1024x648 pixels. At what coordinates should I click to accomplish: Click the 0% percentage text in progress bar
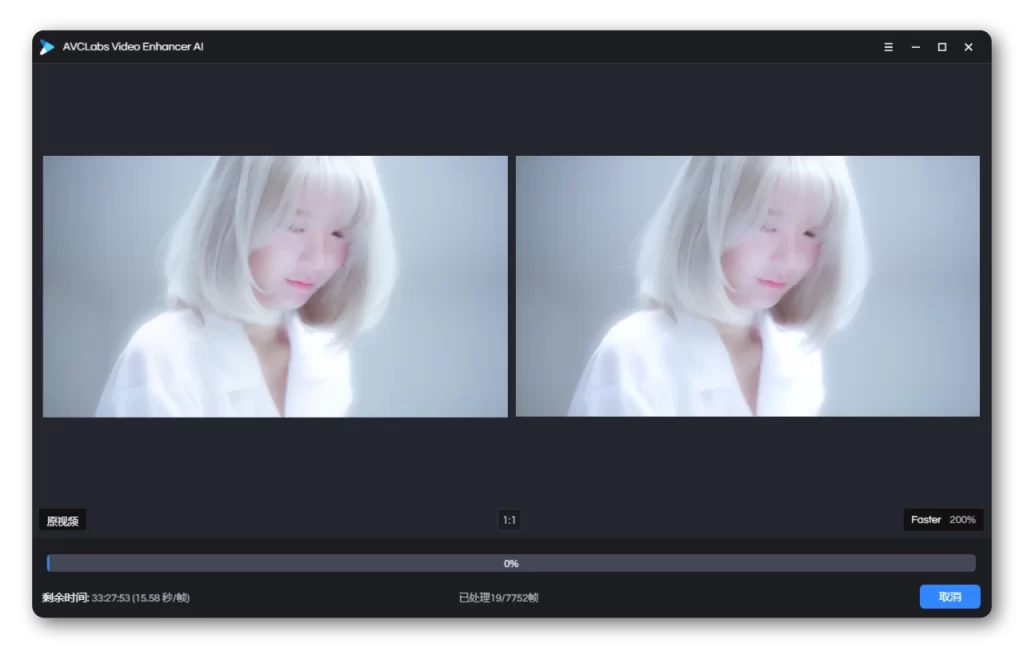pyautogui.click(x=511, y=564)
